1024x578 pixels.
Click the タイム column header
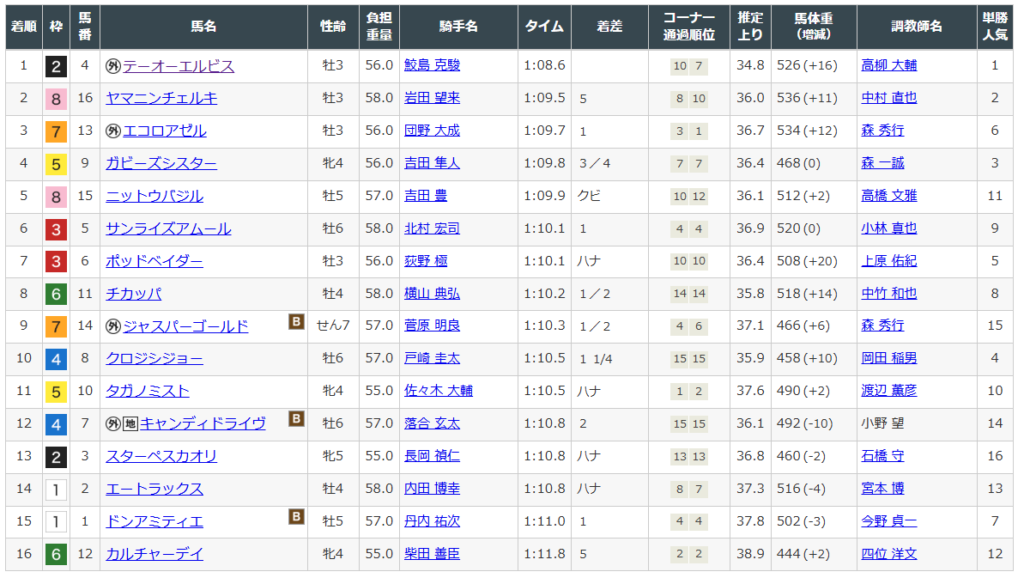[x=545, y=27]
